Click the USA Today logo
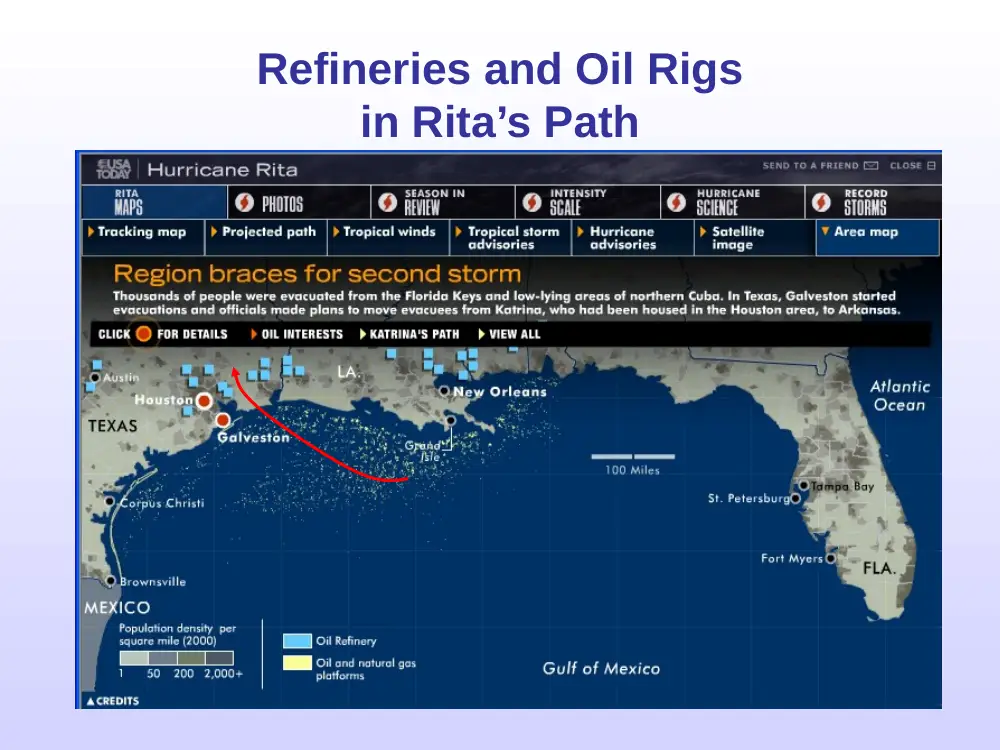Viewport: 1000px width, 750px height. (114, 169)
